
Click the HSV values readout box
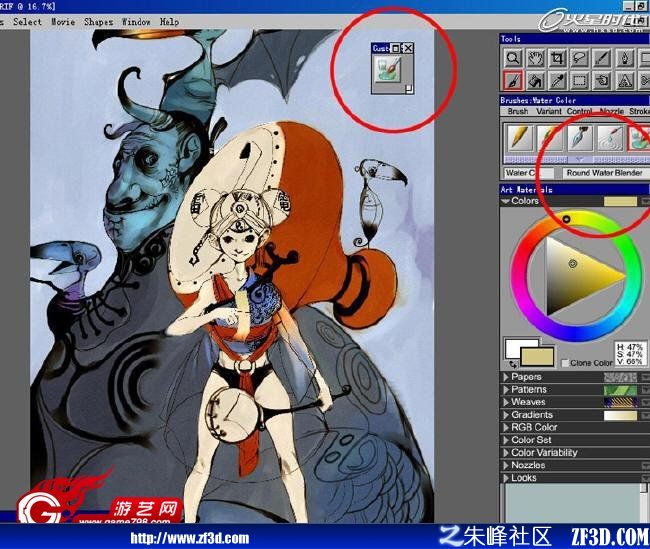pos(630,354)
